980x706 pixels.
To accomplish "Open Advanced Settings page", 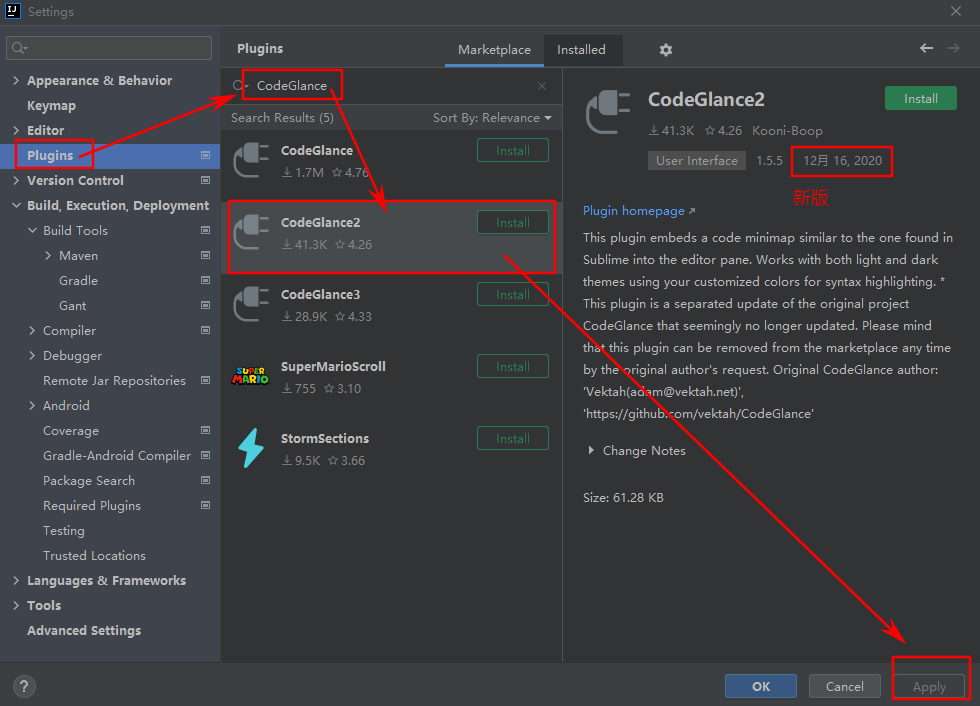I will 84,630.
